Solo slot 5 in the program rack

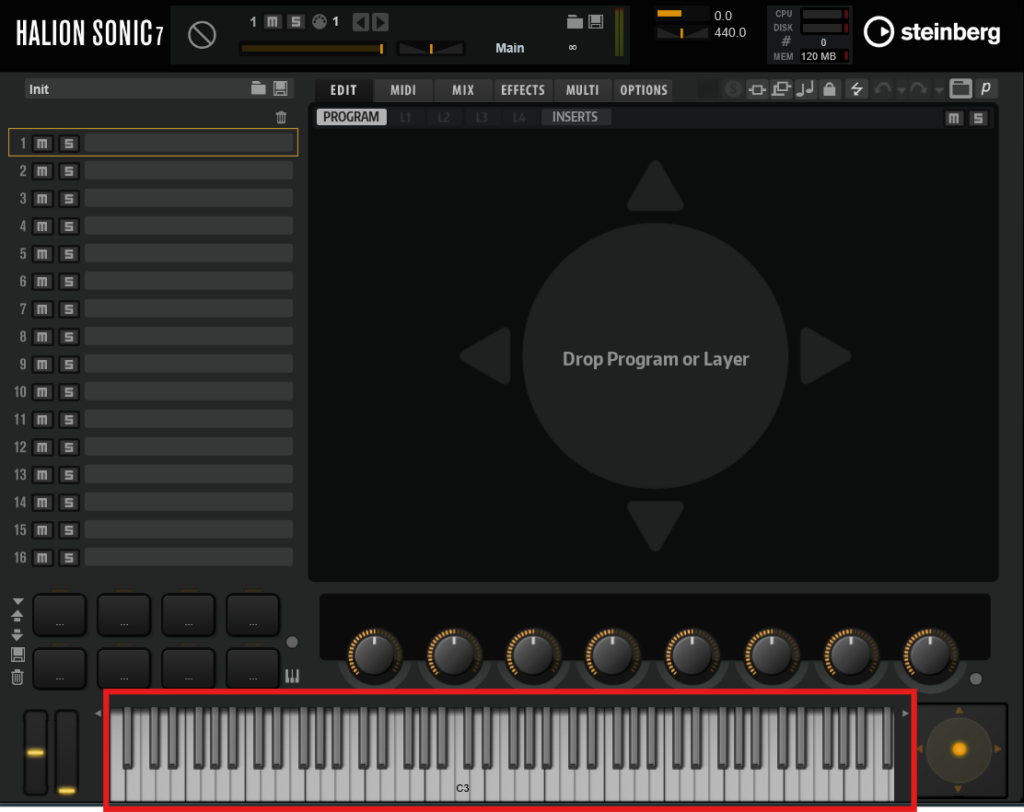pos(68,254)
